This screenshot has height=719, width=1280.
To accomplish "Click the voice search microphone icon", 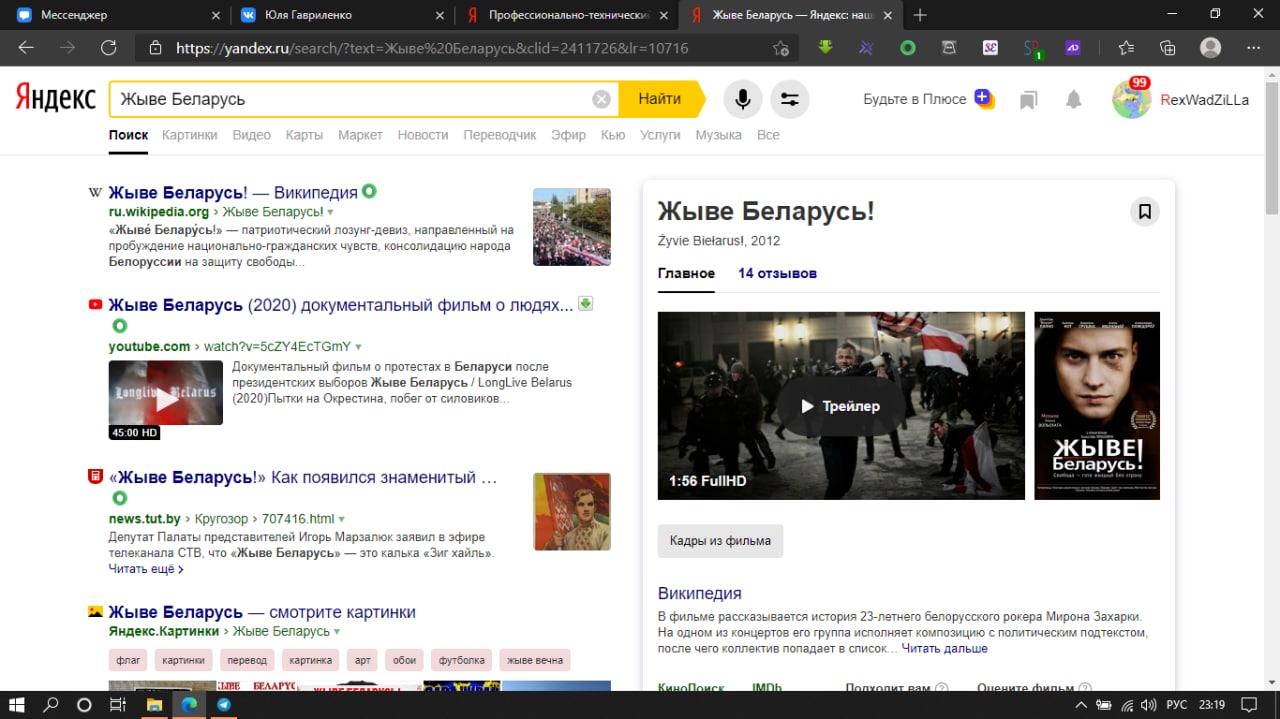I will (x=743, y=99).
